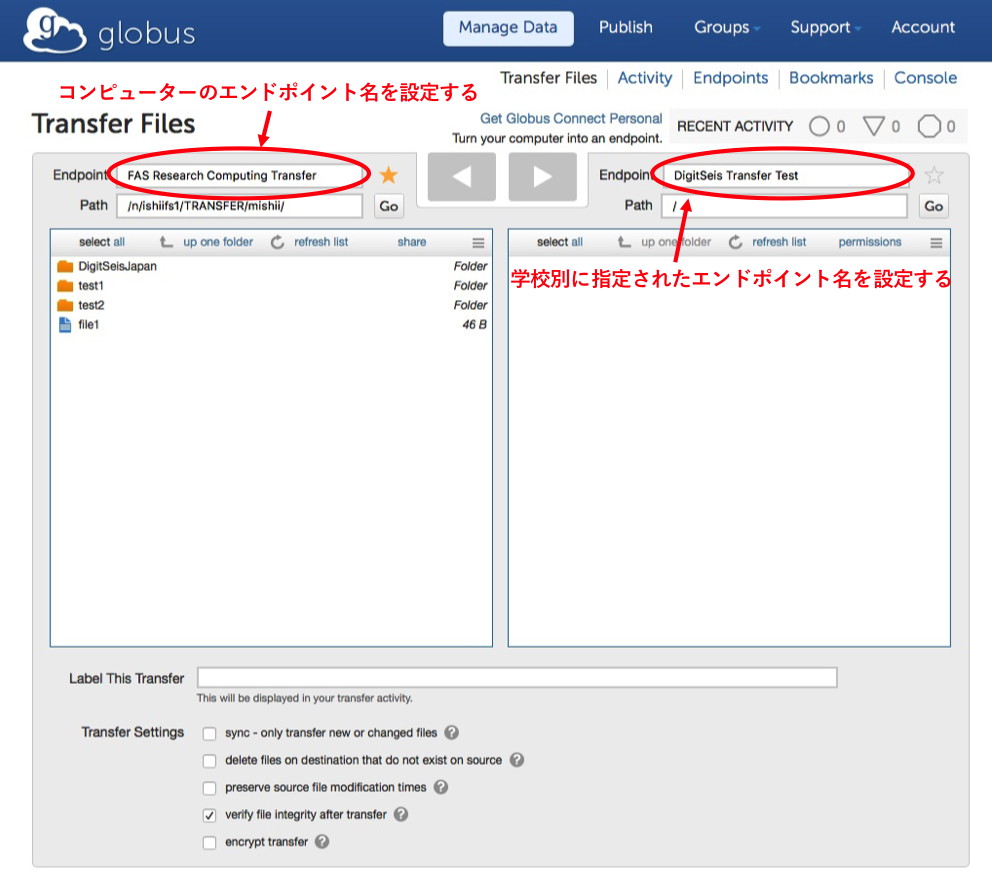Click the test1 folder icon
Screen dimensions: 992x882
(x=65, y=286)
